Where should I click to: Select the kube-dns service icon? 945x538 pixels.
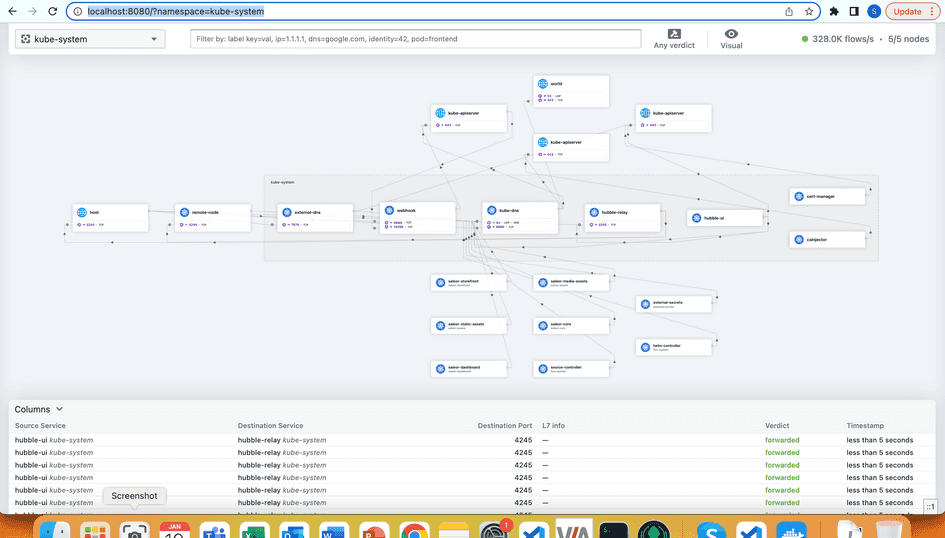[490, 211]
